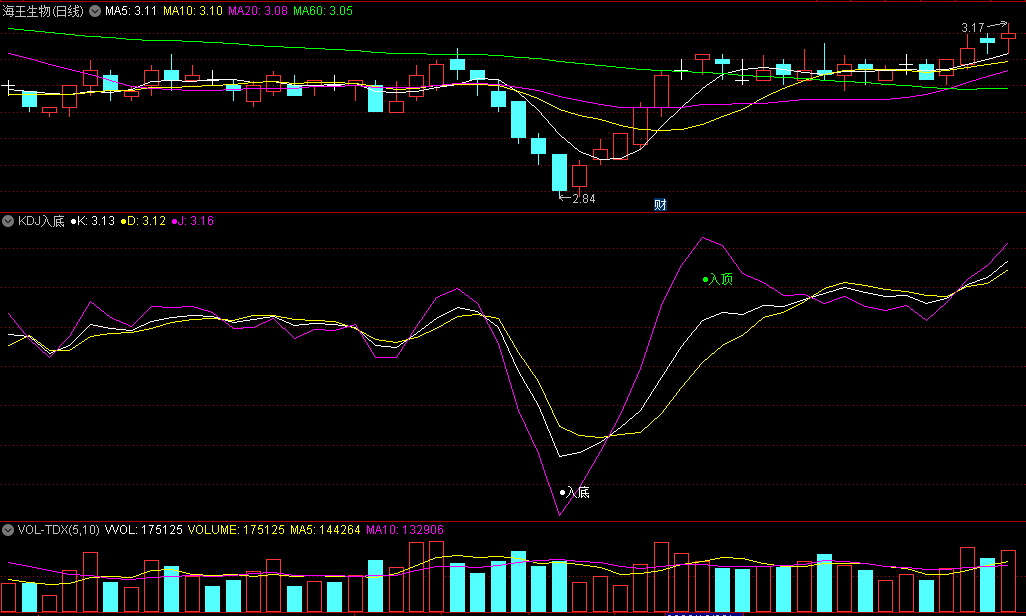Open the VOL-TDX indicator dropdown arrow
1026x616 pixels.
pyautogui.click(x=8, y=530)
